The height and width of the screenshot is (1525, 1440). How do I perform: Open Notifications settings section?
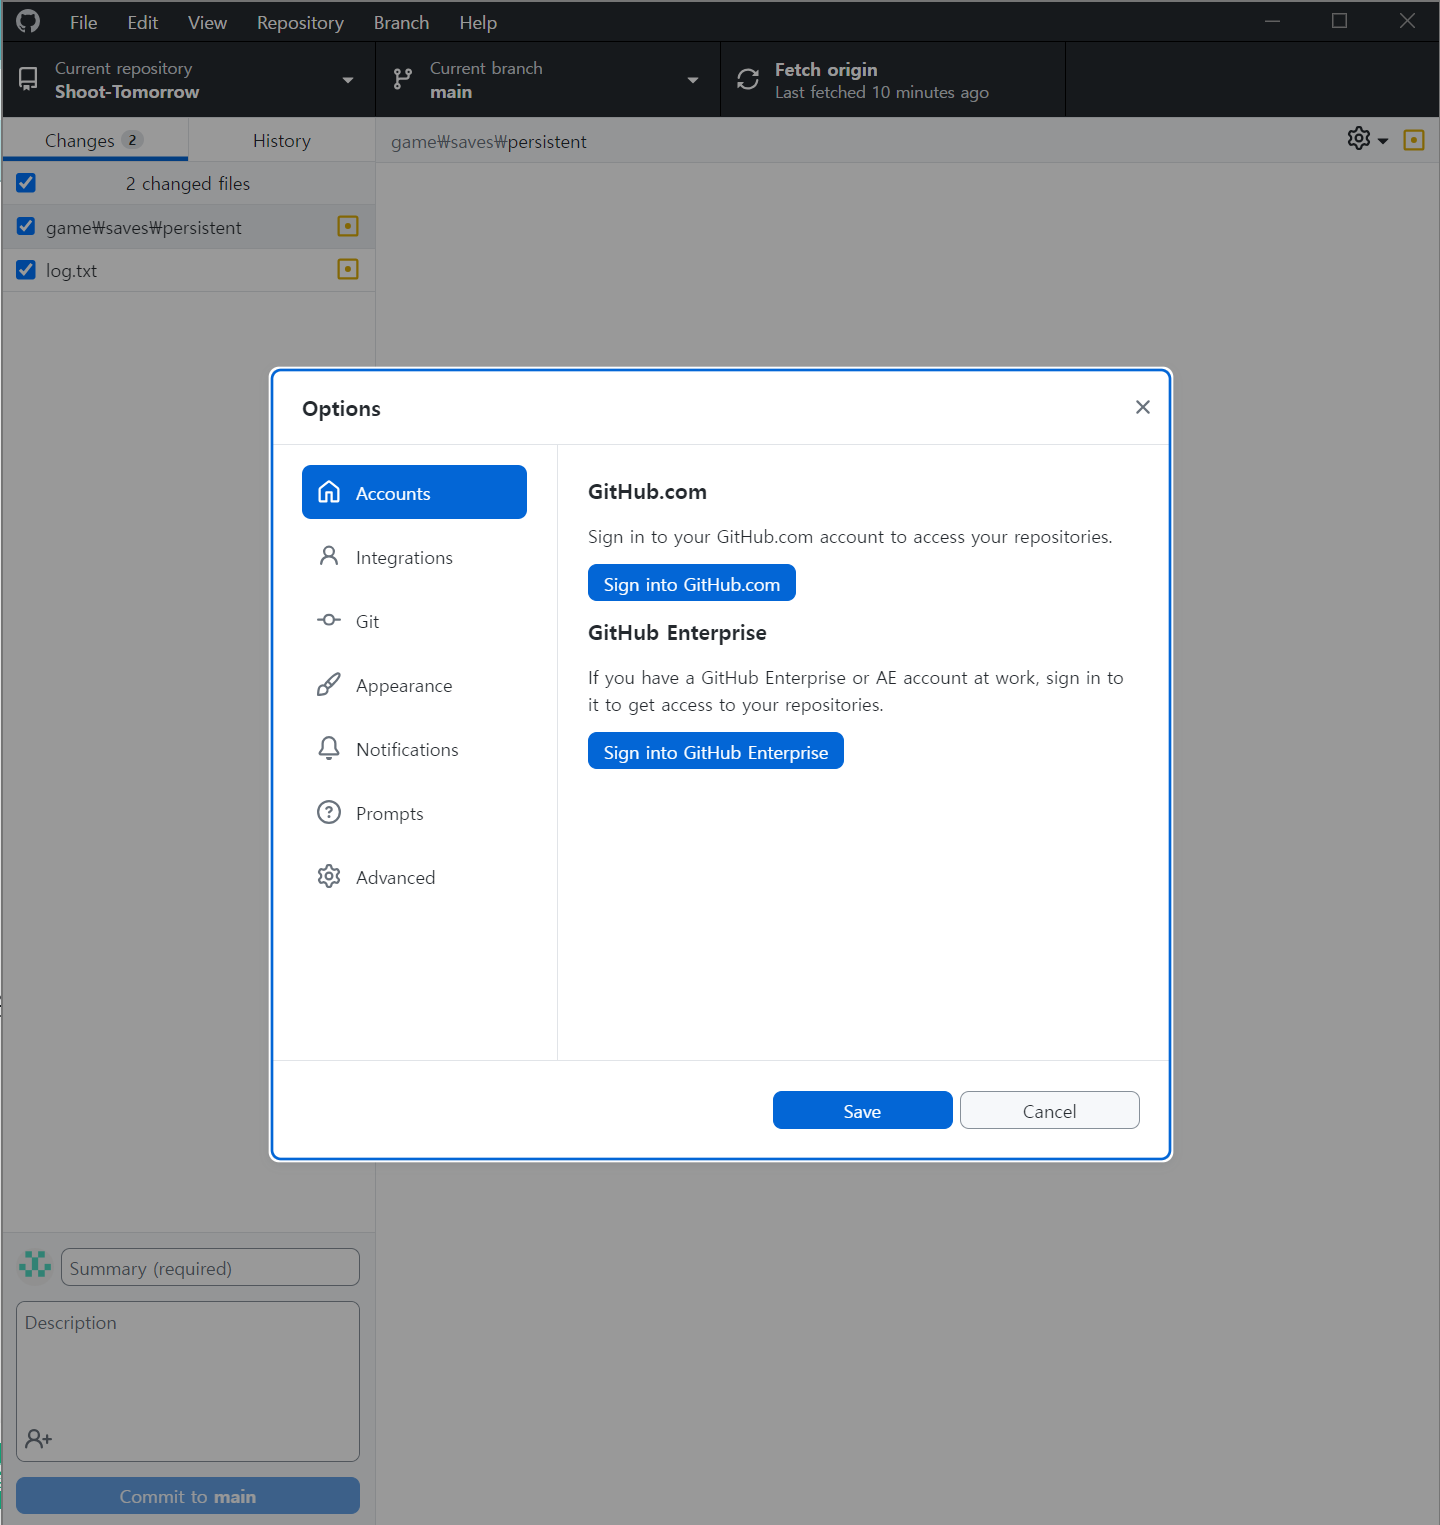(414, 749)
